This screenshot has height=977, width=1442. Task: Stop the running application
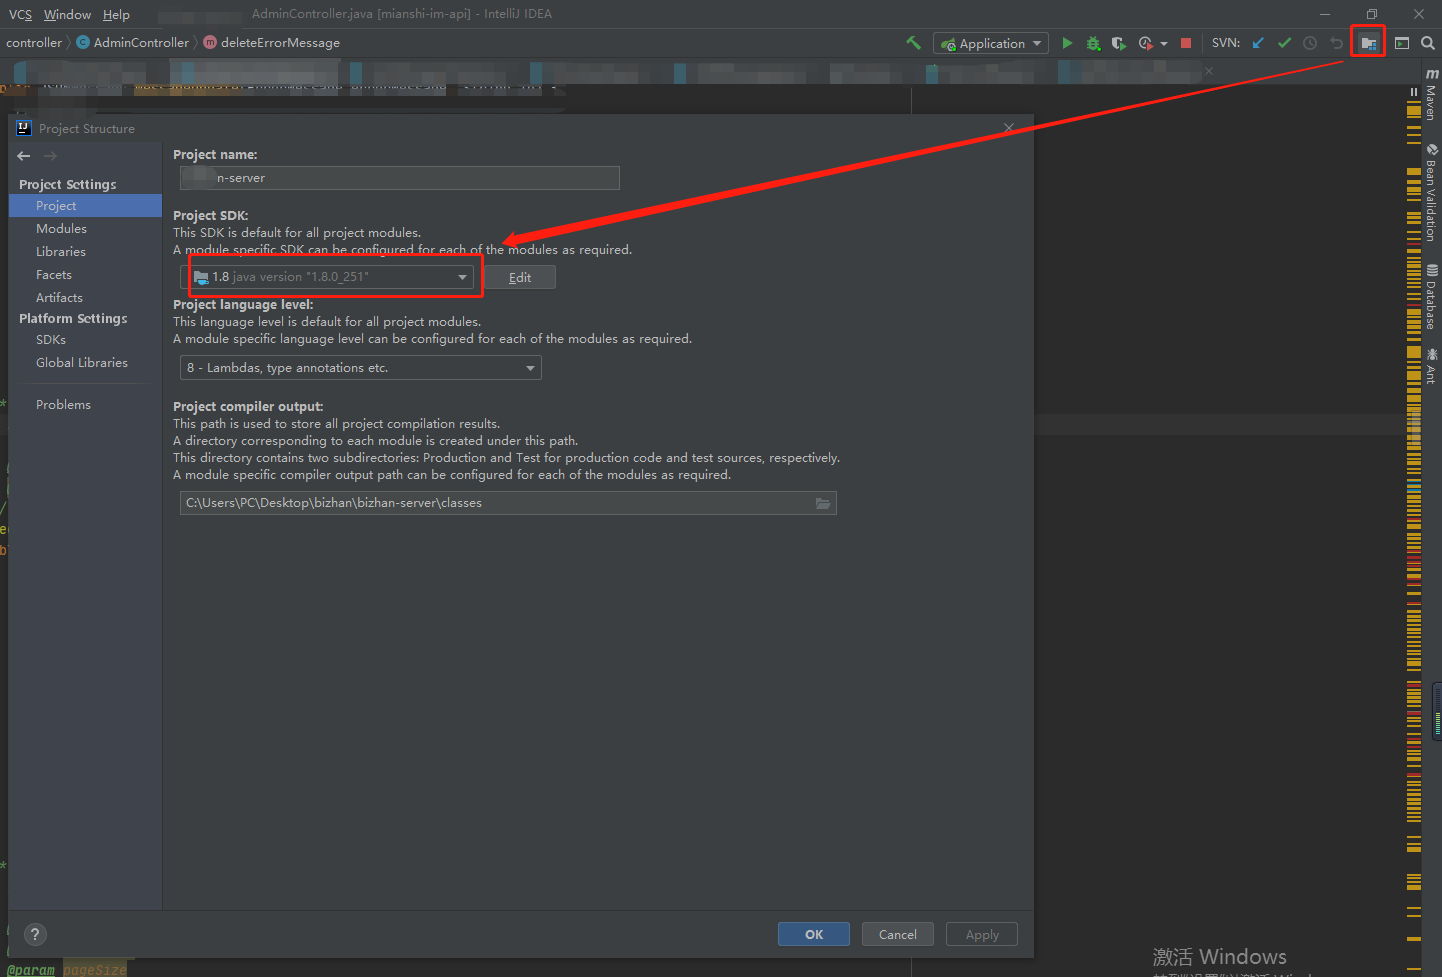1186,42
